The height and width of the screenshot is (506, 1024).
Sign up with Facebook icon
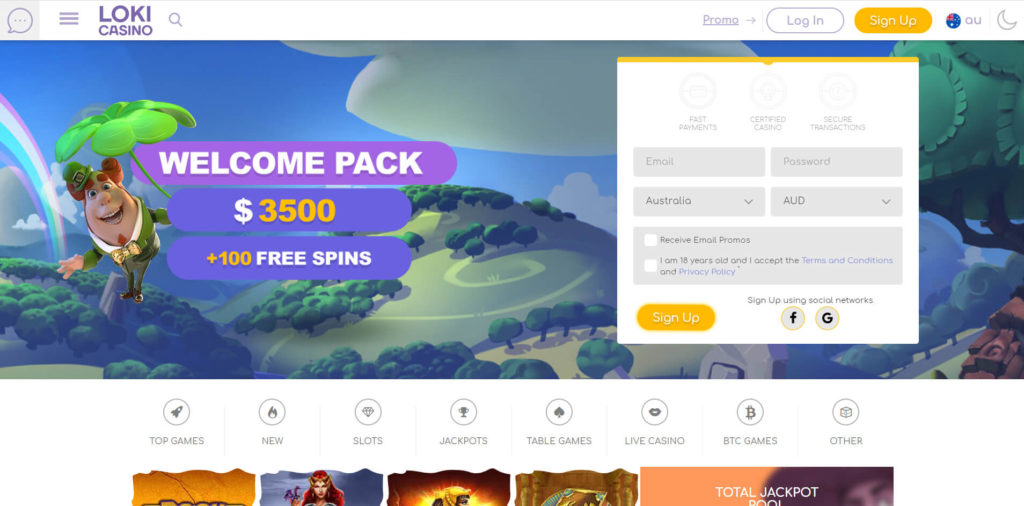(x=793, y=318)
